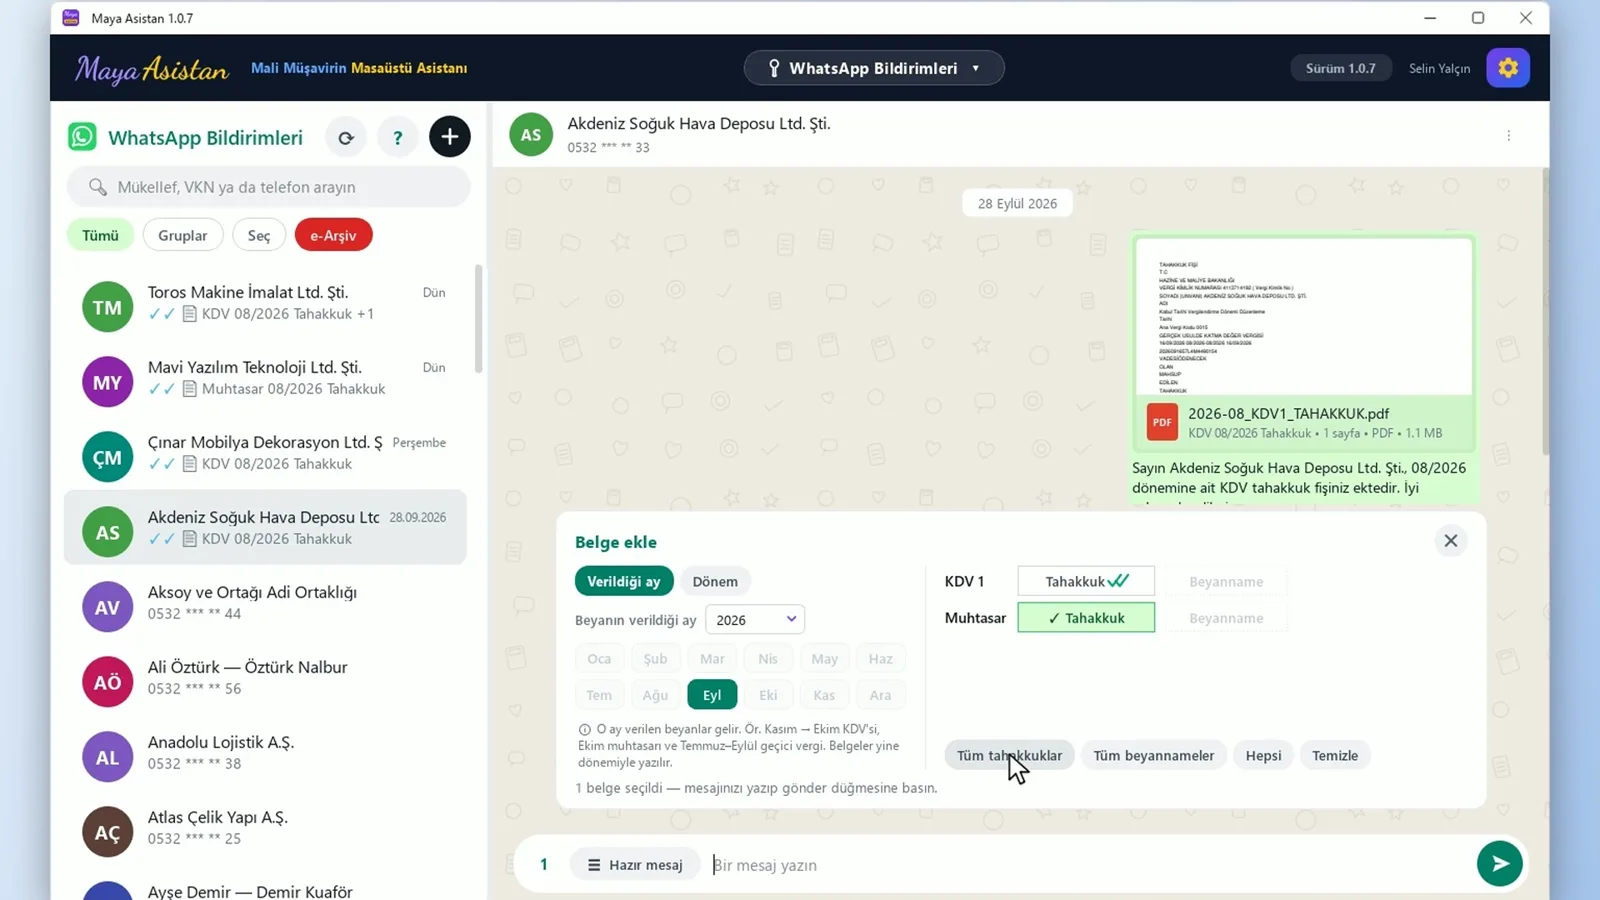Open settings gear in header
Image resolution: width=1600 pixels, height=900 pixels.
click(x=1508, y=68)
